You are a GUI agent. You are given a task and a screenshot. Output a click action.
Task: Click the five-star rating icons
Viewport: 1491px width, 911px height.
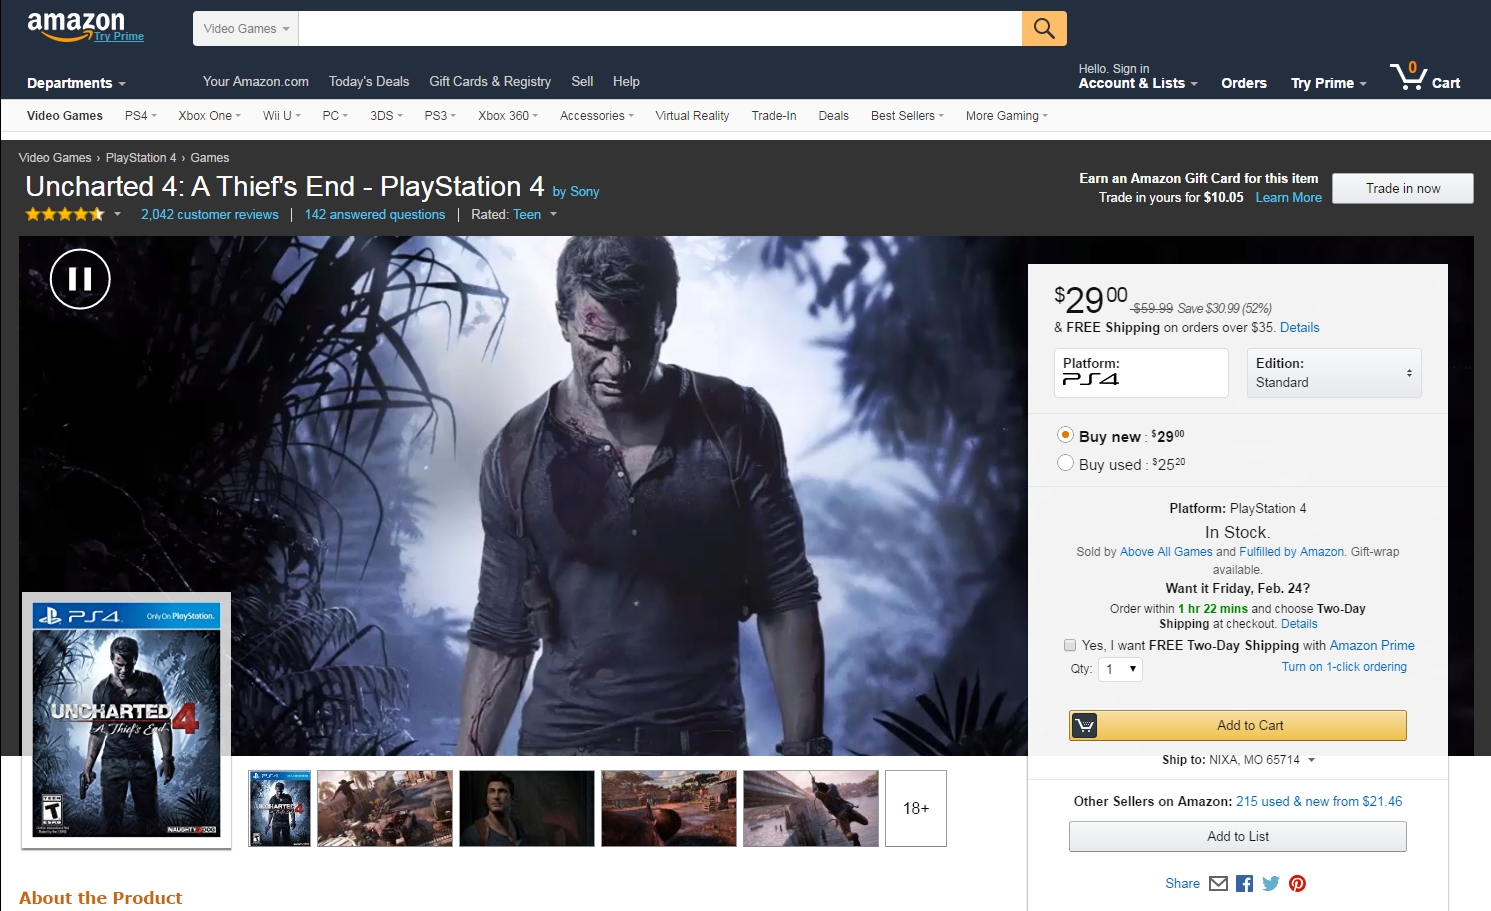click(64, 214)
